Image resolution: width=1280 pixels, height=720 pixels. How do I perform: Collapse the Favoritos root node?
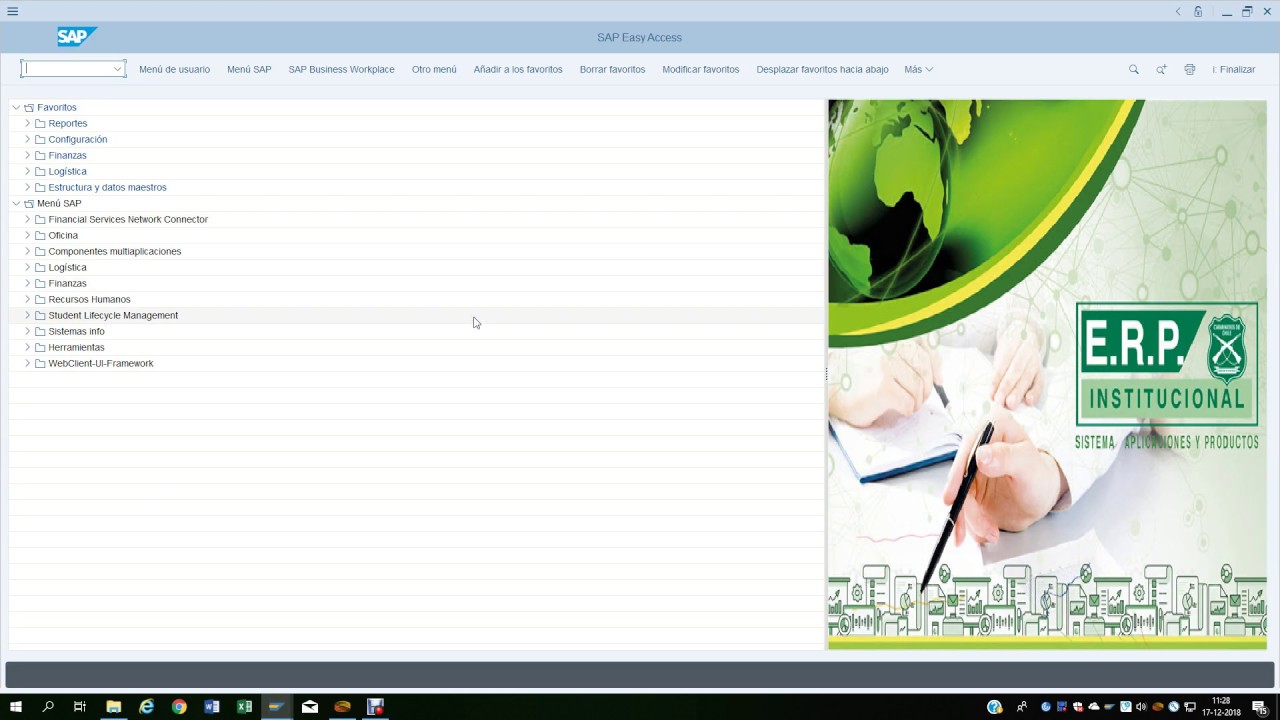(x=16, y=107)
